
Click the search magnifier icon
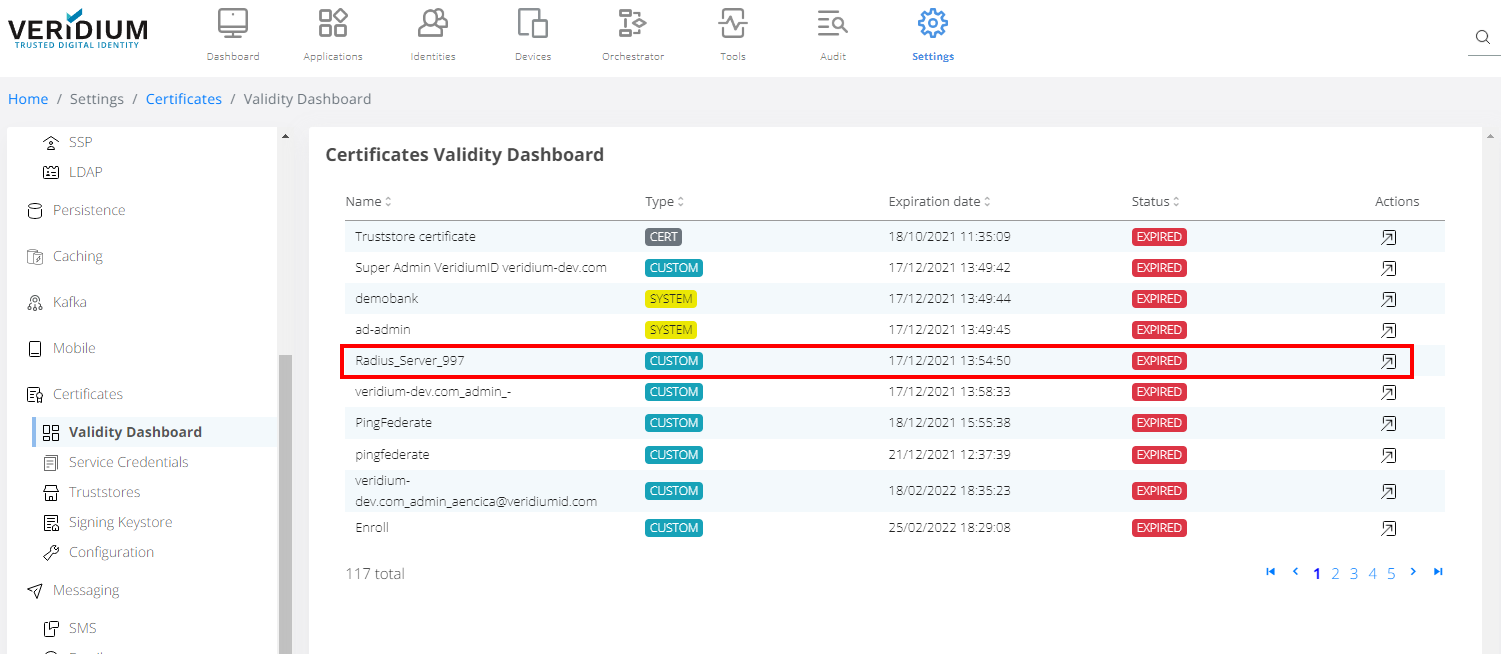1483,38
